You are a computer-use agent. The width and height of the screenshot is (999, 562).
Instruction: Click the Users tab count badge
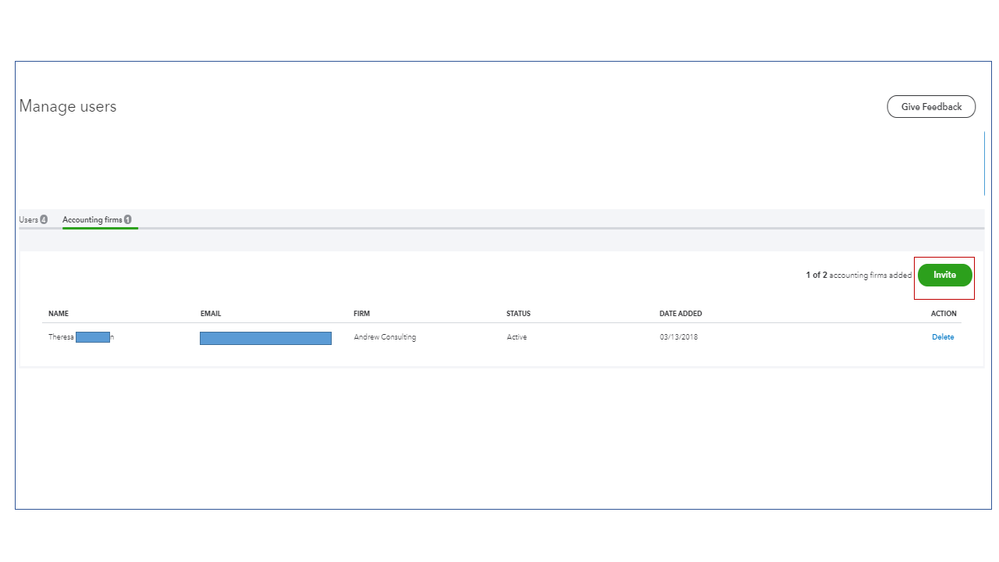[44, 219]
